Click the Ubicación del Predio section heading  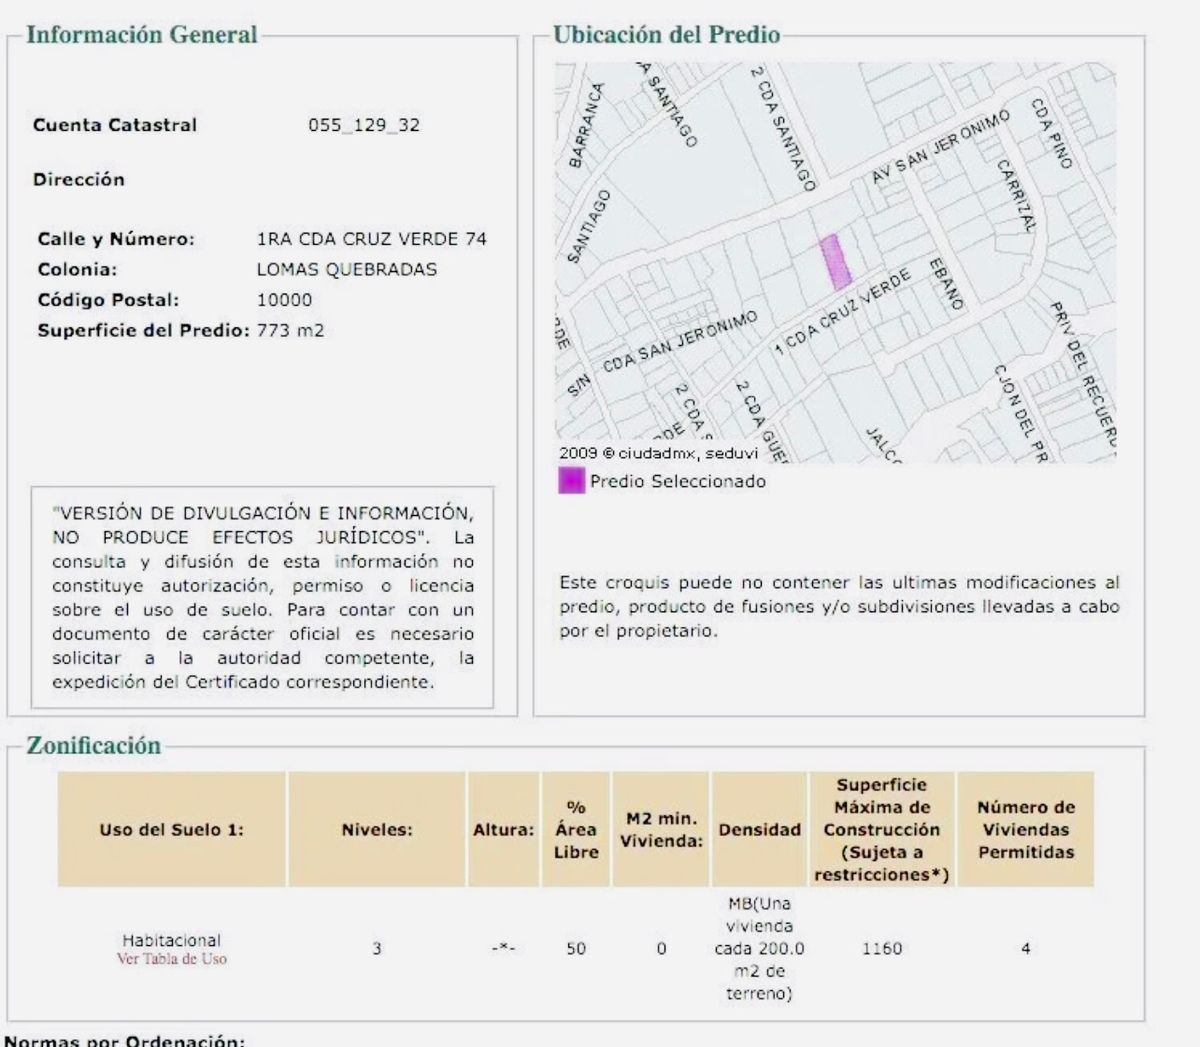coord(666,35)
